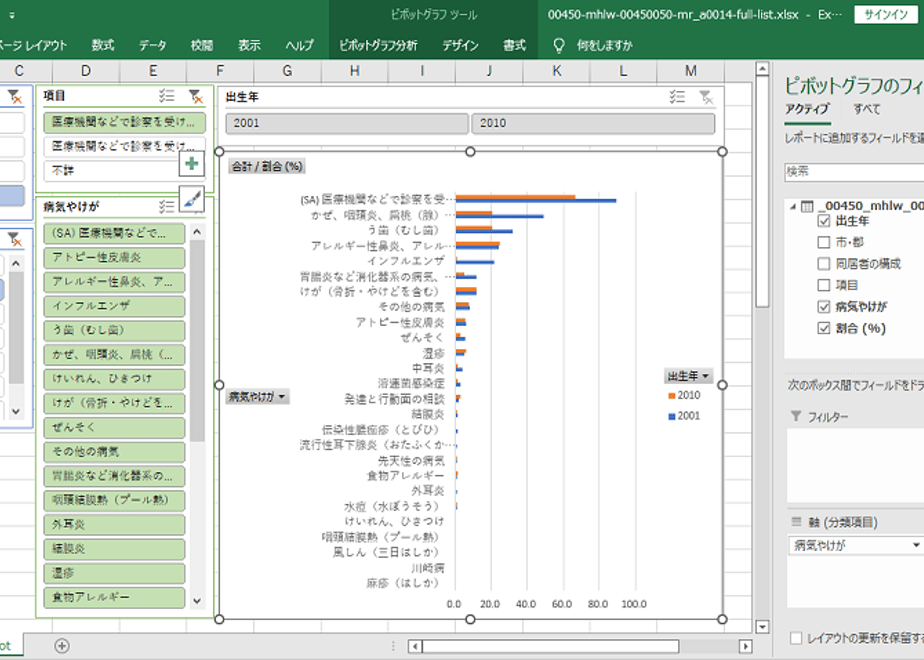The height and width of the screenshot is (660, 924).
Task: Switch field list to すべて tab
Action: click(866, 109)
